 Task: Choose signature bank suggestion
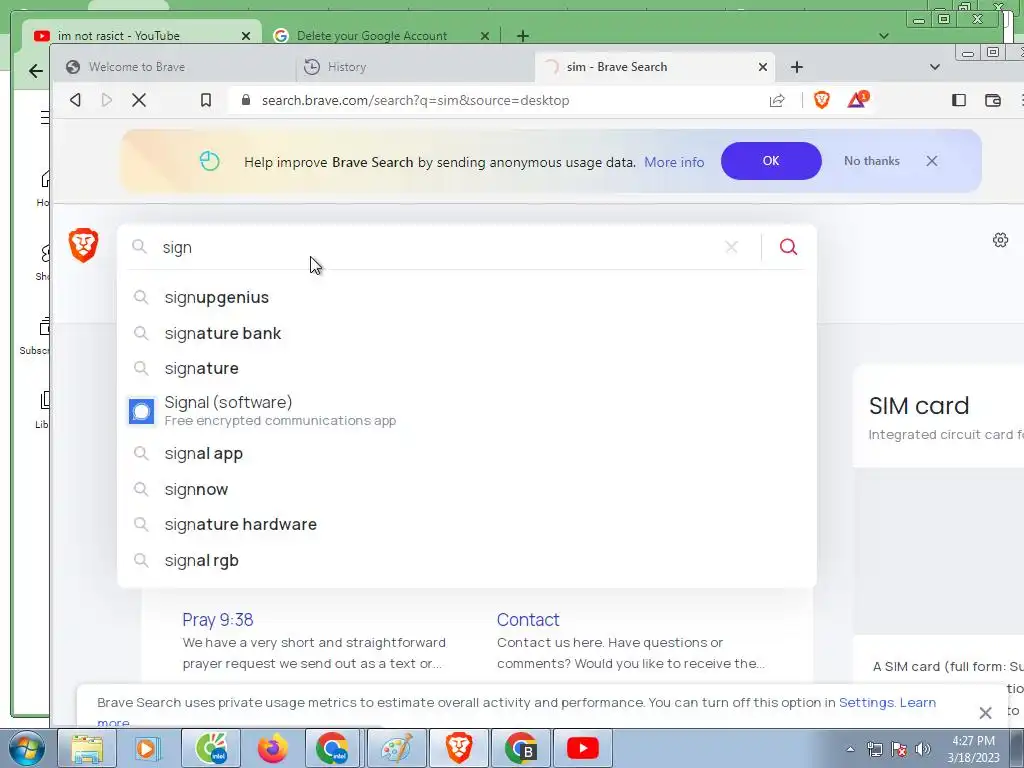click(x=467, y=333)
